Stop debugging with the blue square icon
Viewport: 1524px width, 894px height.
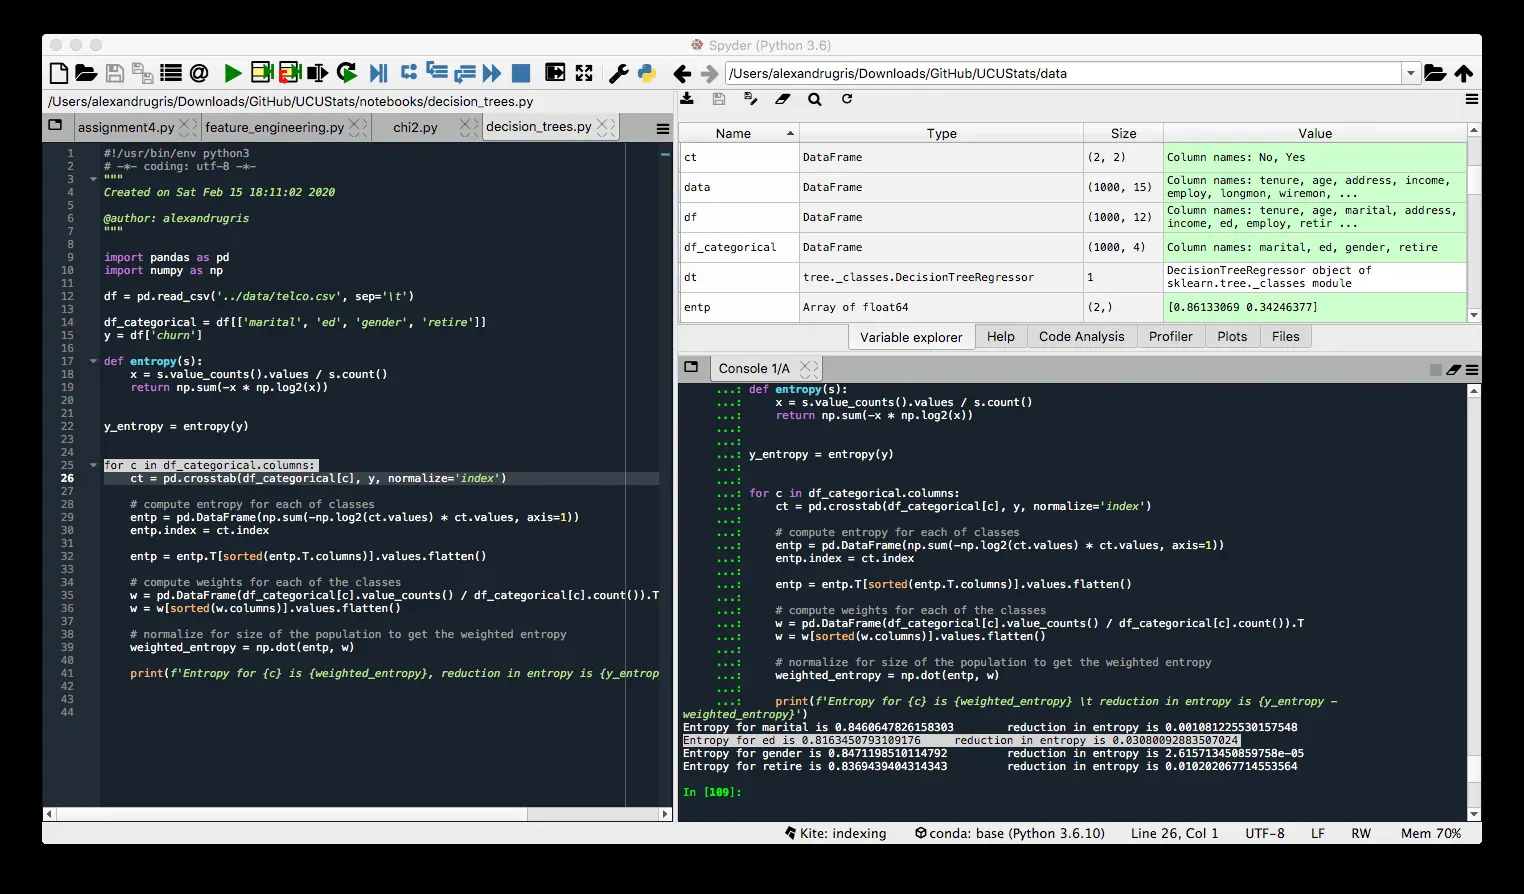[x=521, y=73]
